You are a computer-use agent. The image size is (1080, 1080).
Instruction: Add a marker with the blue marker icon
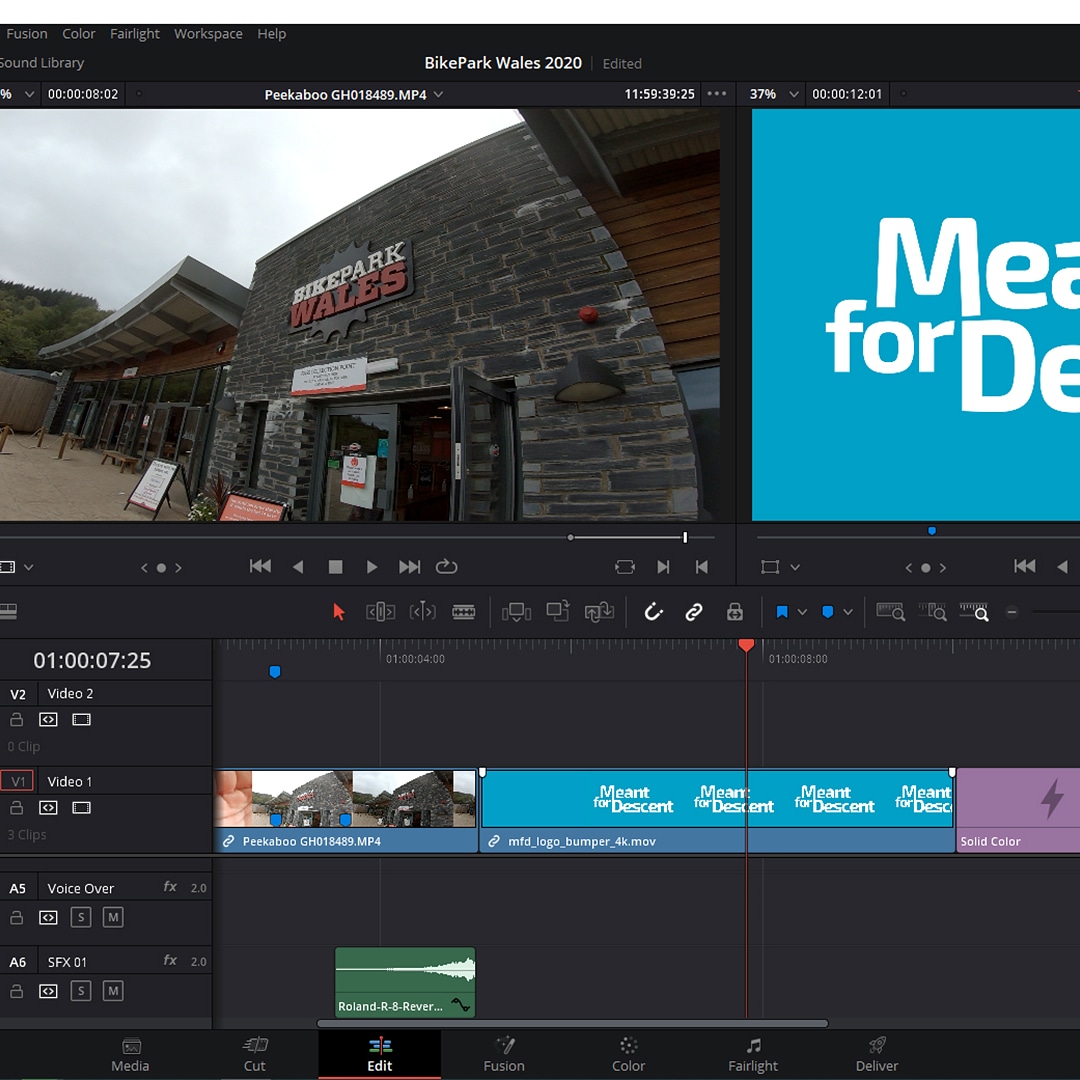(828, 612)
